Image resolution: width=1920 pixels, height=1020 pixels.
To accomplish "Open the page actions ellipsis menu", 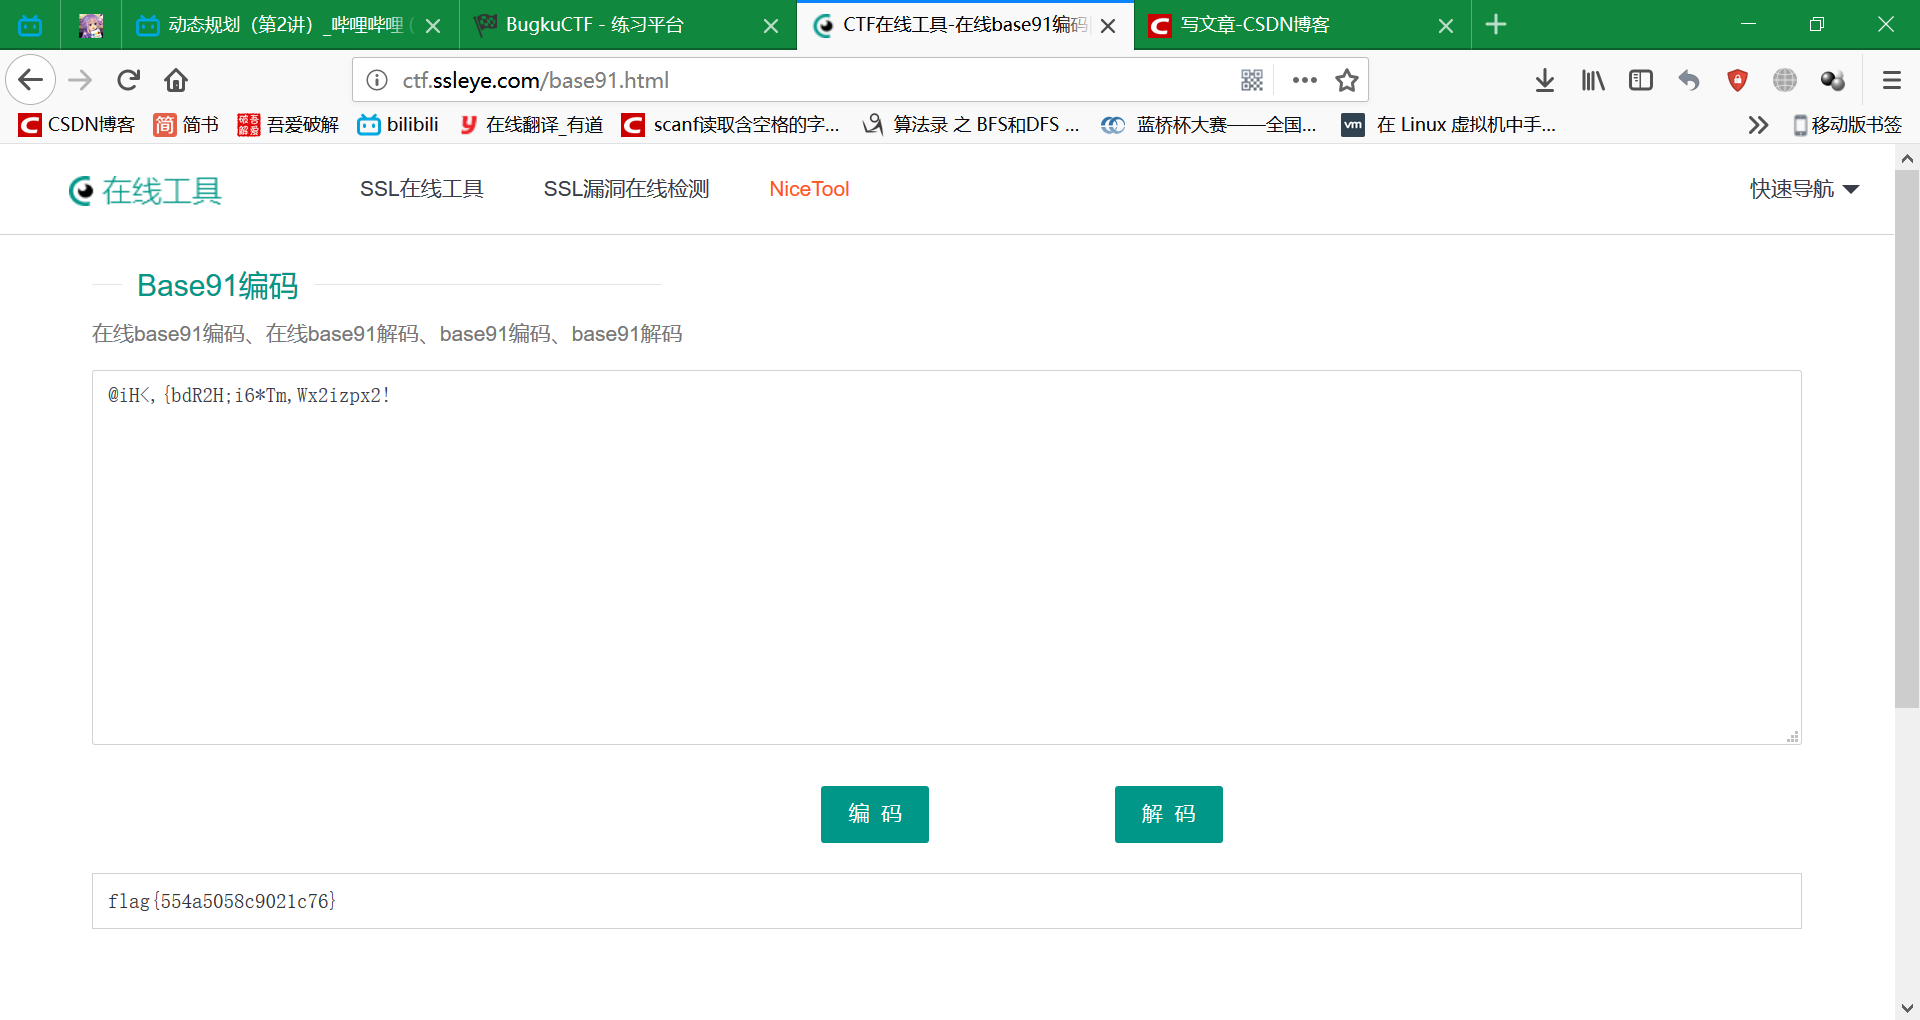I will tap(1304, 80).
